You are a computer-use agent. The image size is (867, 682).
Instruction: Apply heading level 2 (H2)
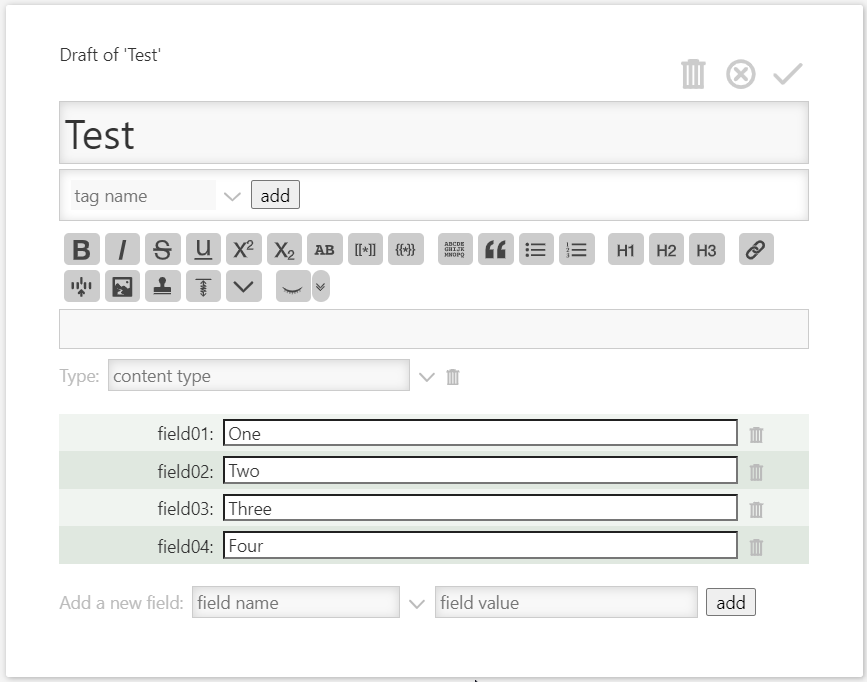(x=666, y=249)
